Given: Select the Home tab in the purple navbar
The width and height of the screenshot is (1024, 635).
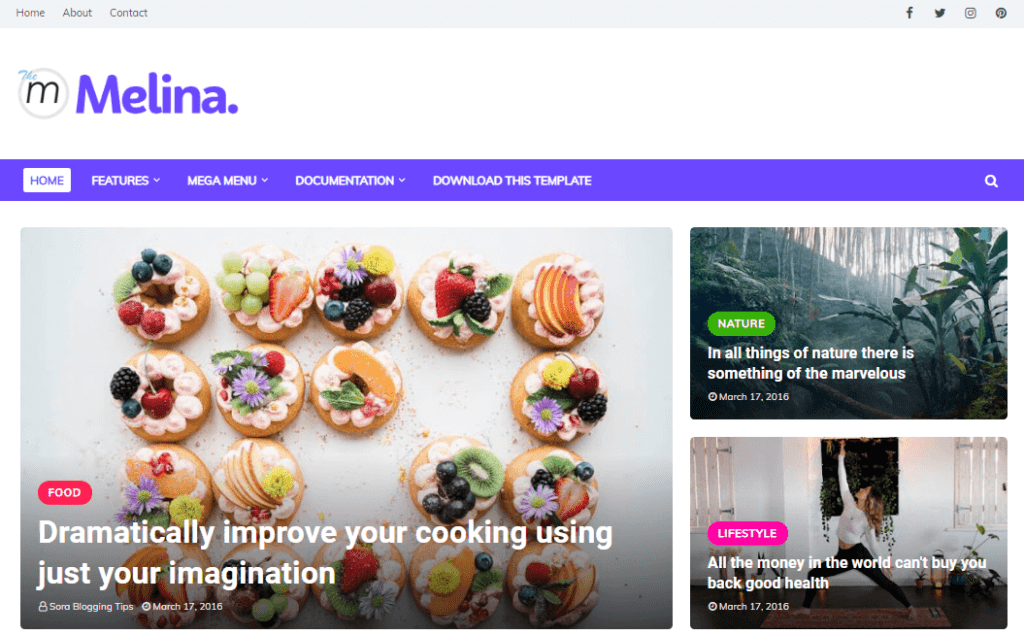Looking at the screenshot, I should coord(47,180).
